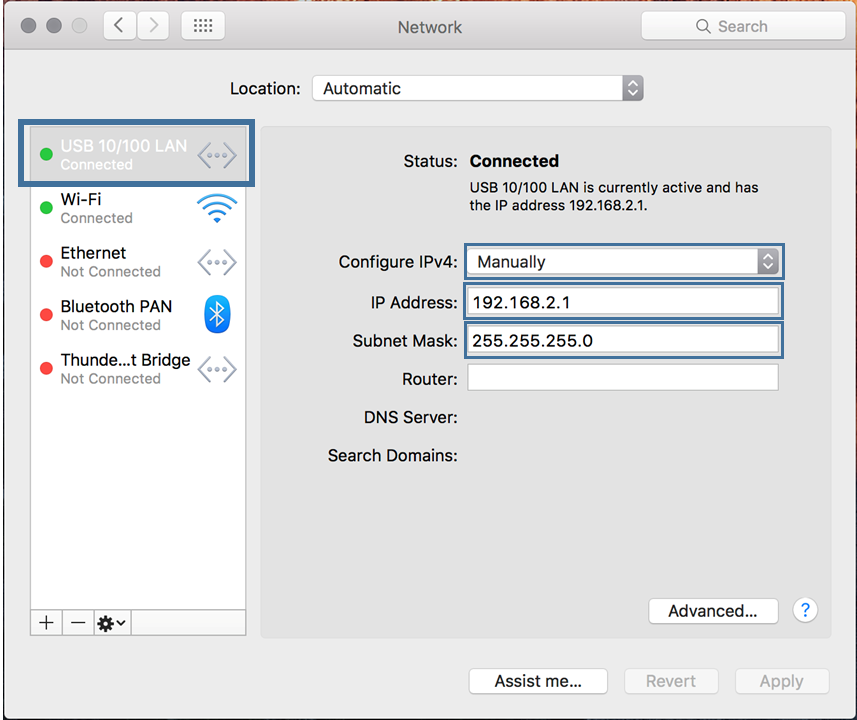Image resolution: width=857 pixels, height=720 pixels.
Task: Click the Bluetooth PAN icon
Action: click(x=217, y=315)
